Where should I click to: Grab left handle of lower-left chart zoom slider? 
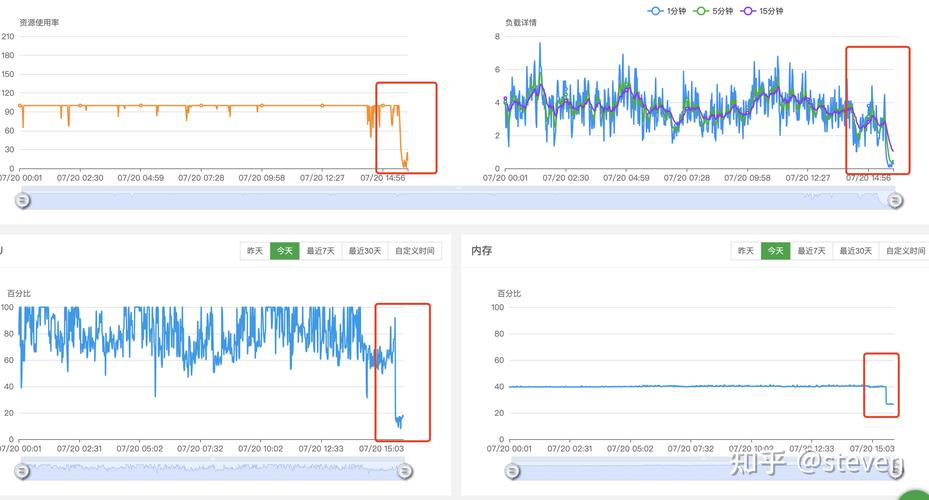[22, 472]
